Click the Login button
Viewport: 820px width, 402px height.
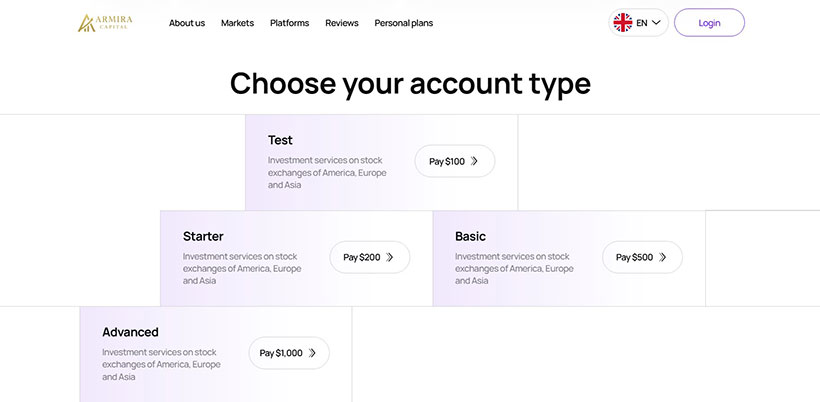click(x=709, y=22)
